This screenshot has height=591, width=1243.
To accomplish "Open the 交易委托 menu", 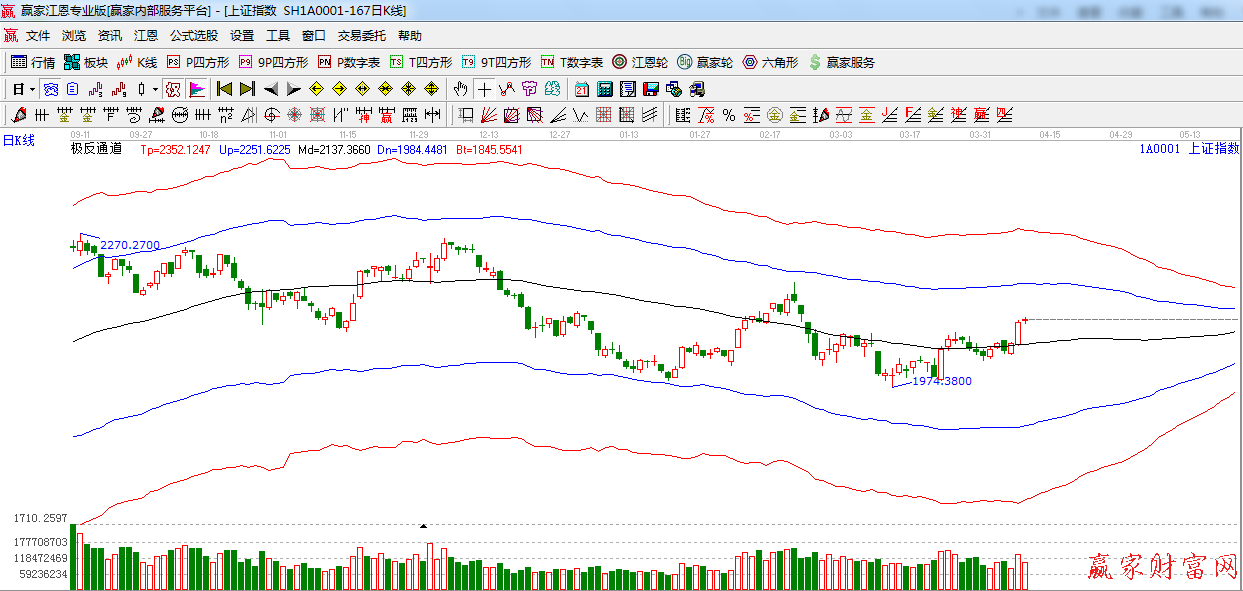I will [x=361, y=35].
